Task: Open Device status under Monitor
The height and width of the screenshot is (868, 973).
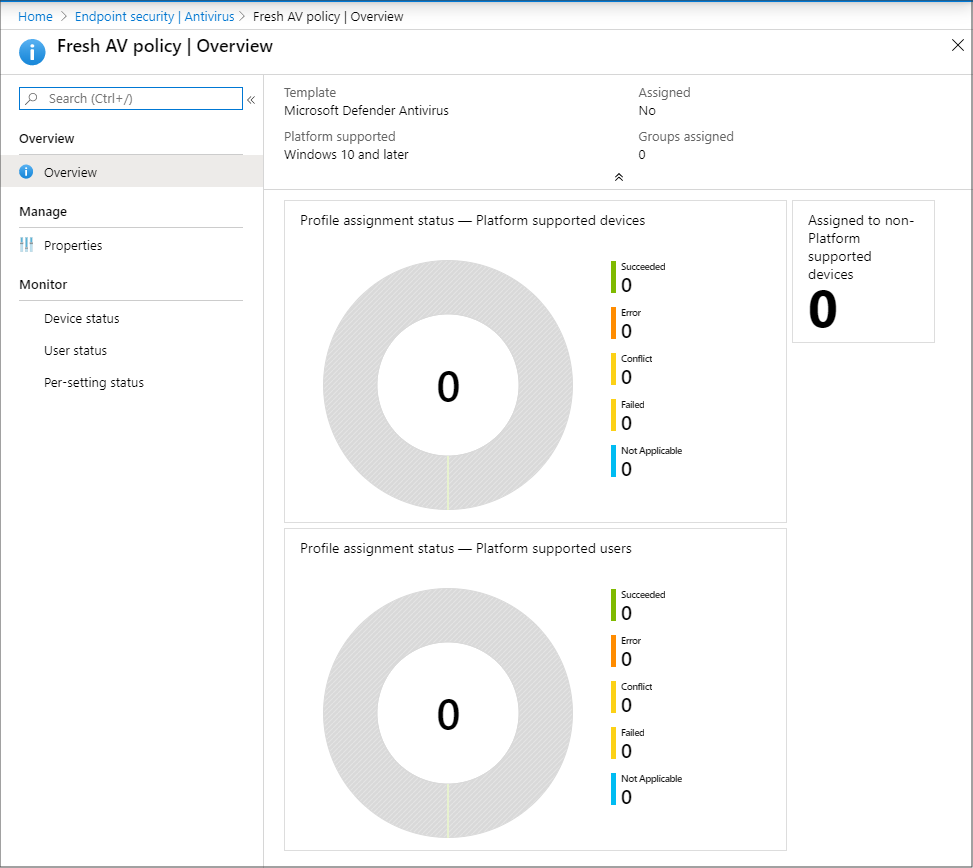Action: [81, 319]
